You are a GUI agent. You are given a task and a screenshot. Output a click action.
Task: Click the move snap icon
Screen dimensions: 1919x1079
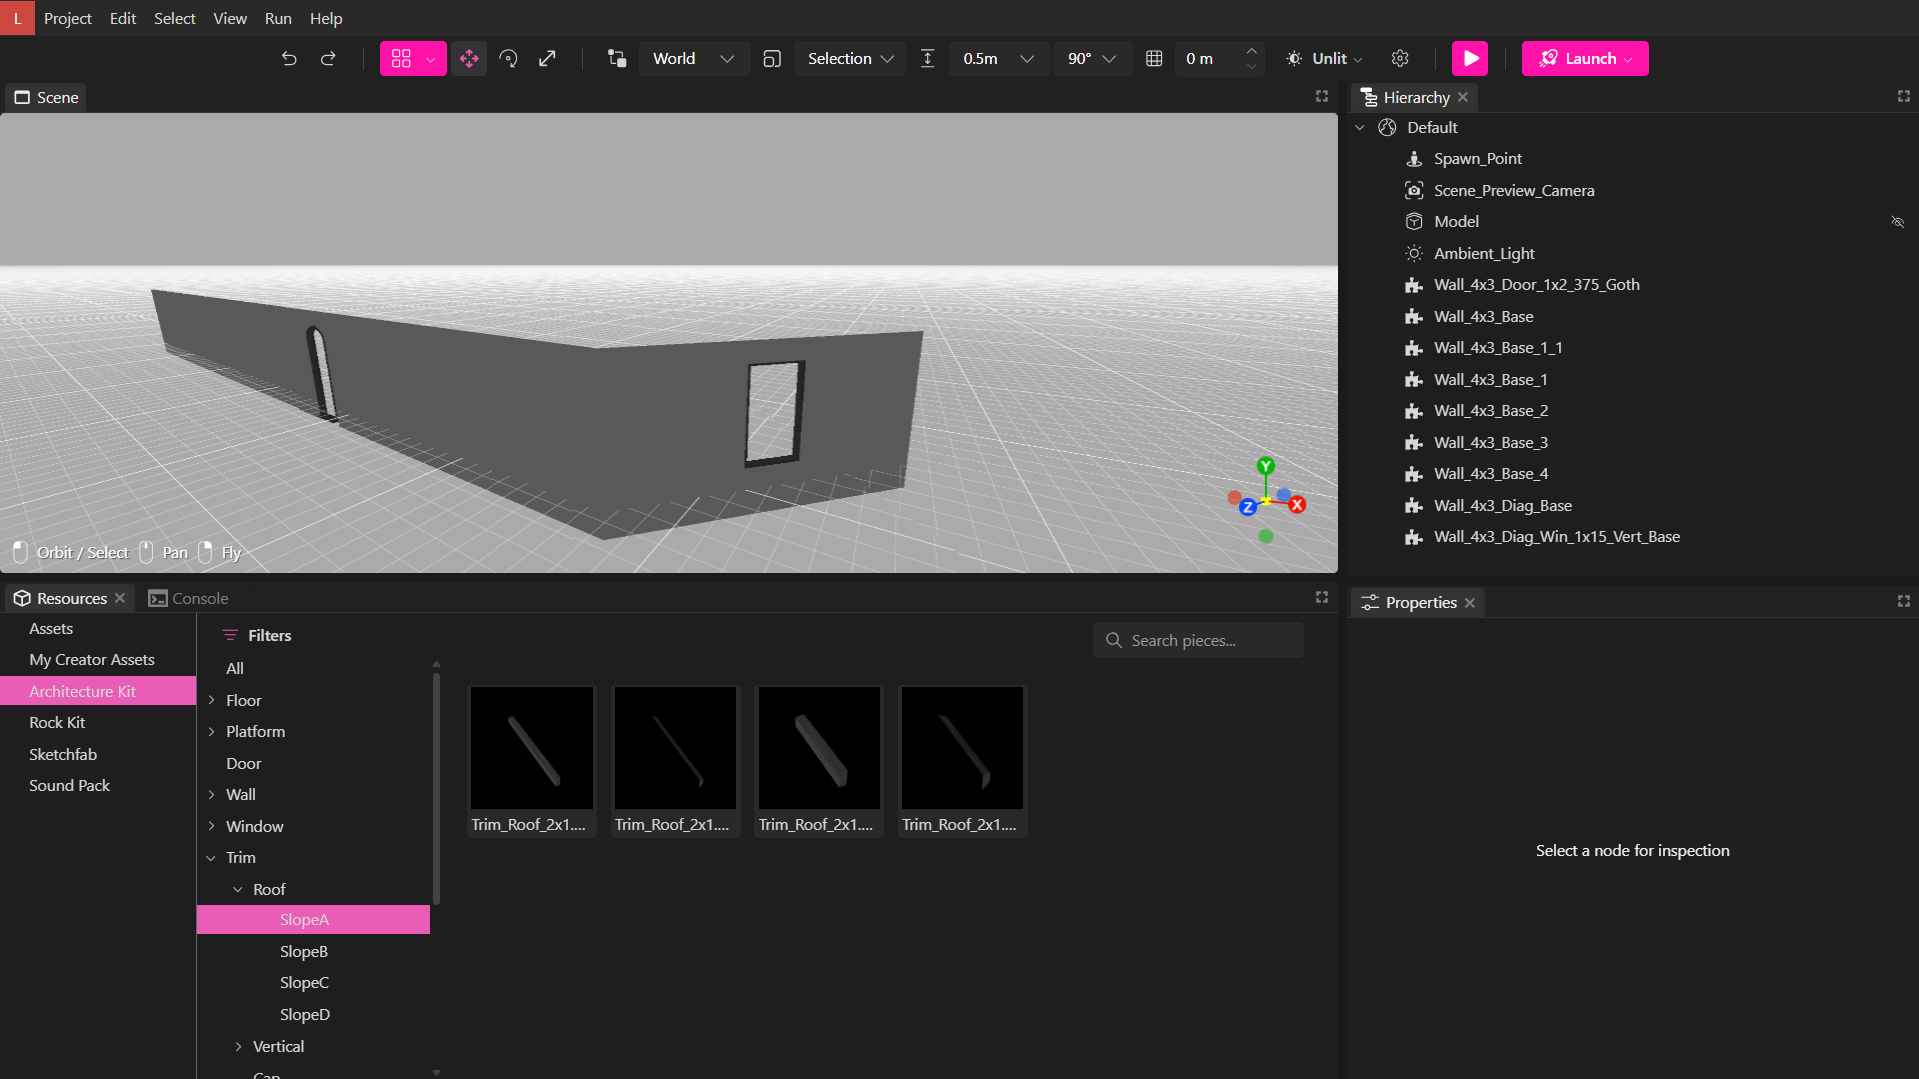click(x=927, y=59)
